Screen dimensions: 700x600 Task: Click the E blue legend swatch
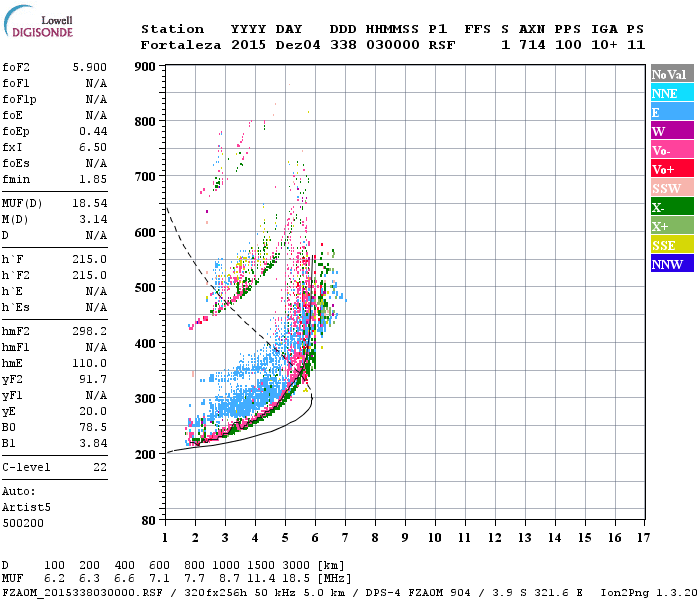point(672,112)
